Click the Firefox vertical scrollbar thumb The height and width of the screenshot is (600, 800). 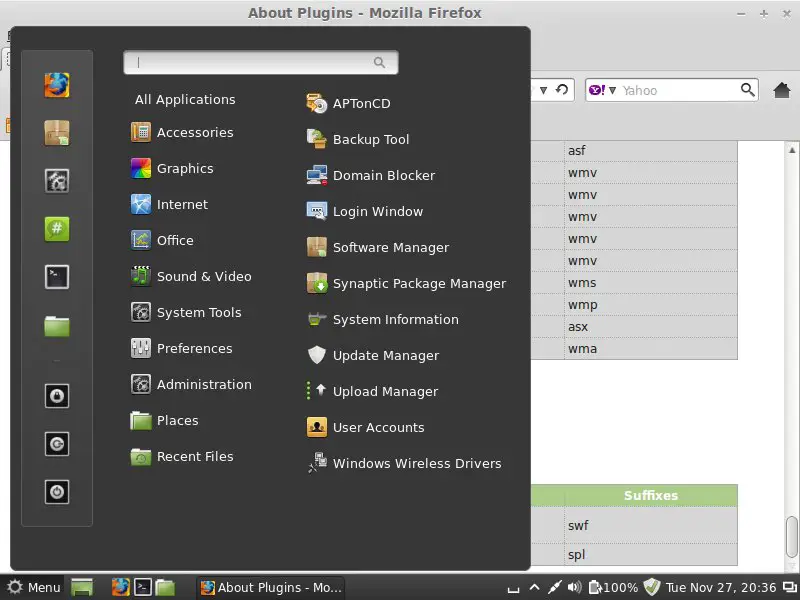792,537
